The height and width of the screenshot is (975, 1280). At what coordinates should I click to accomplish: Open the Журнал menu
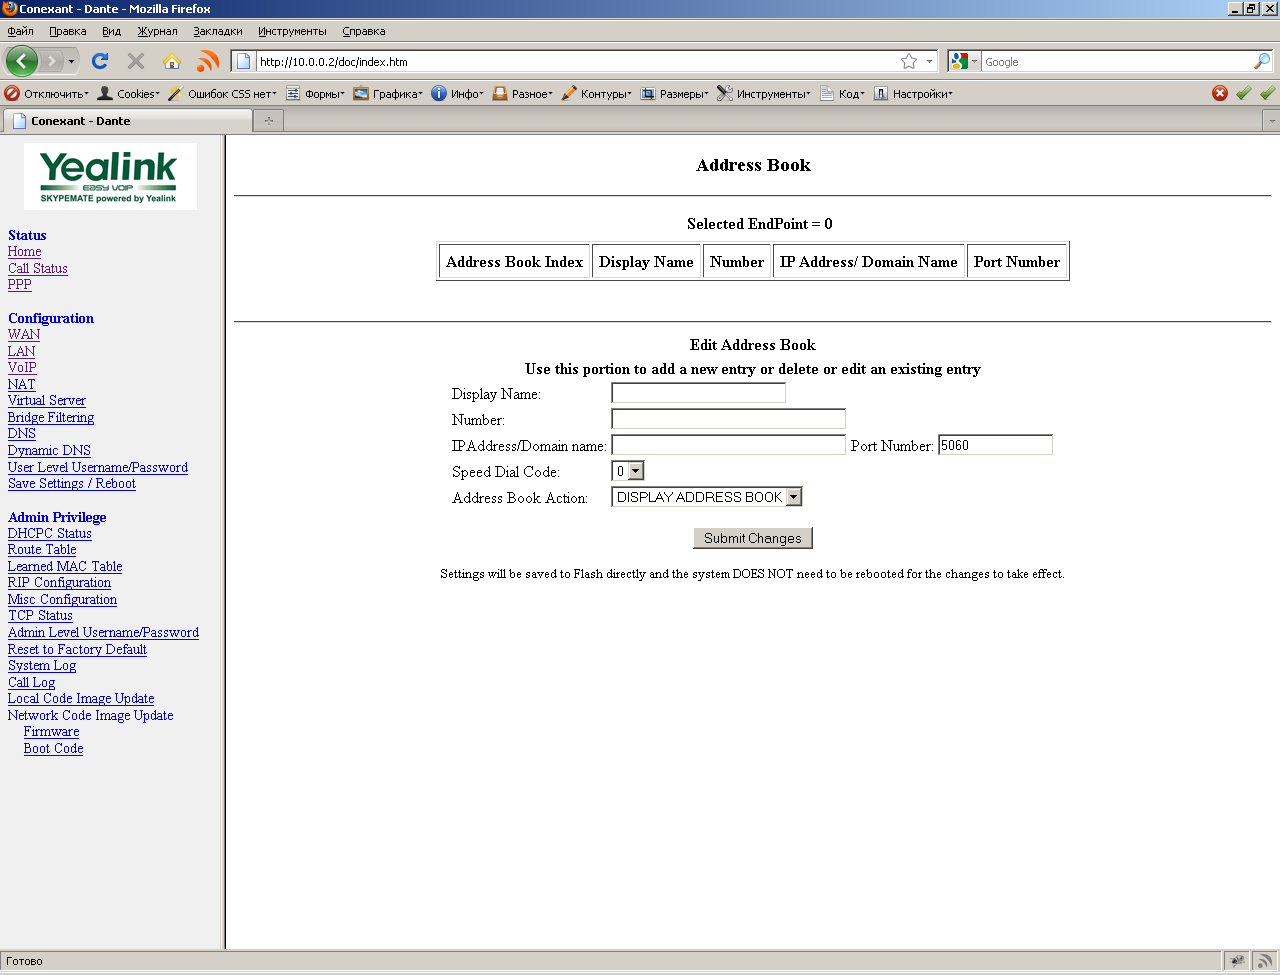coord(158,31)
